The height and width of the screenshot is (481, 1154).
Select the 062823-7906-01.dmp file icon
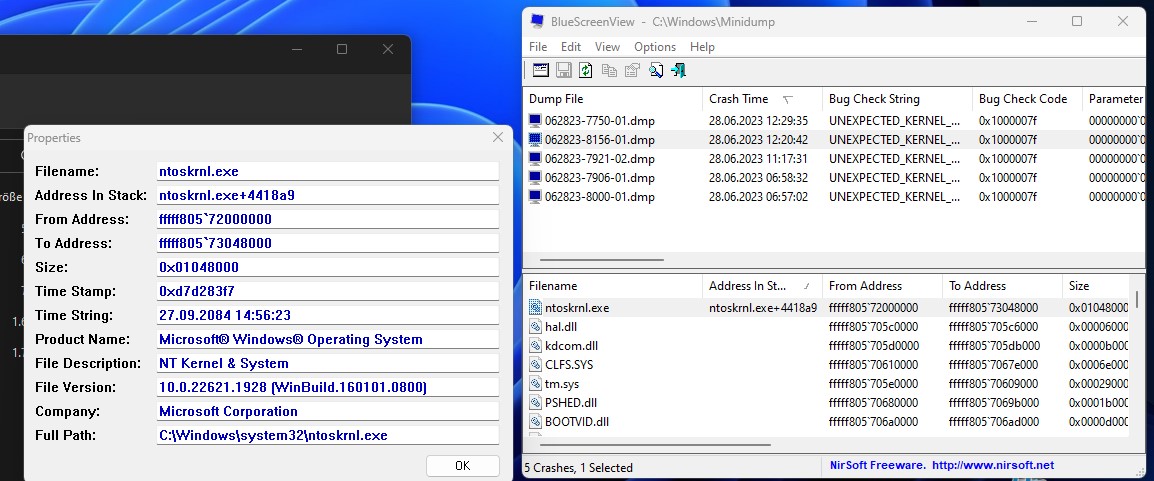(x=535, y=178)
